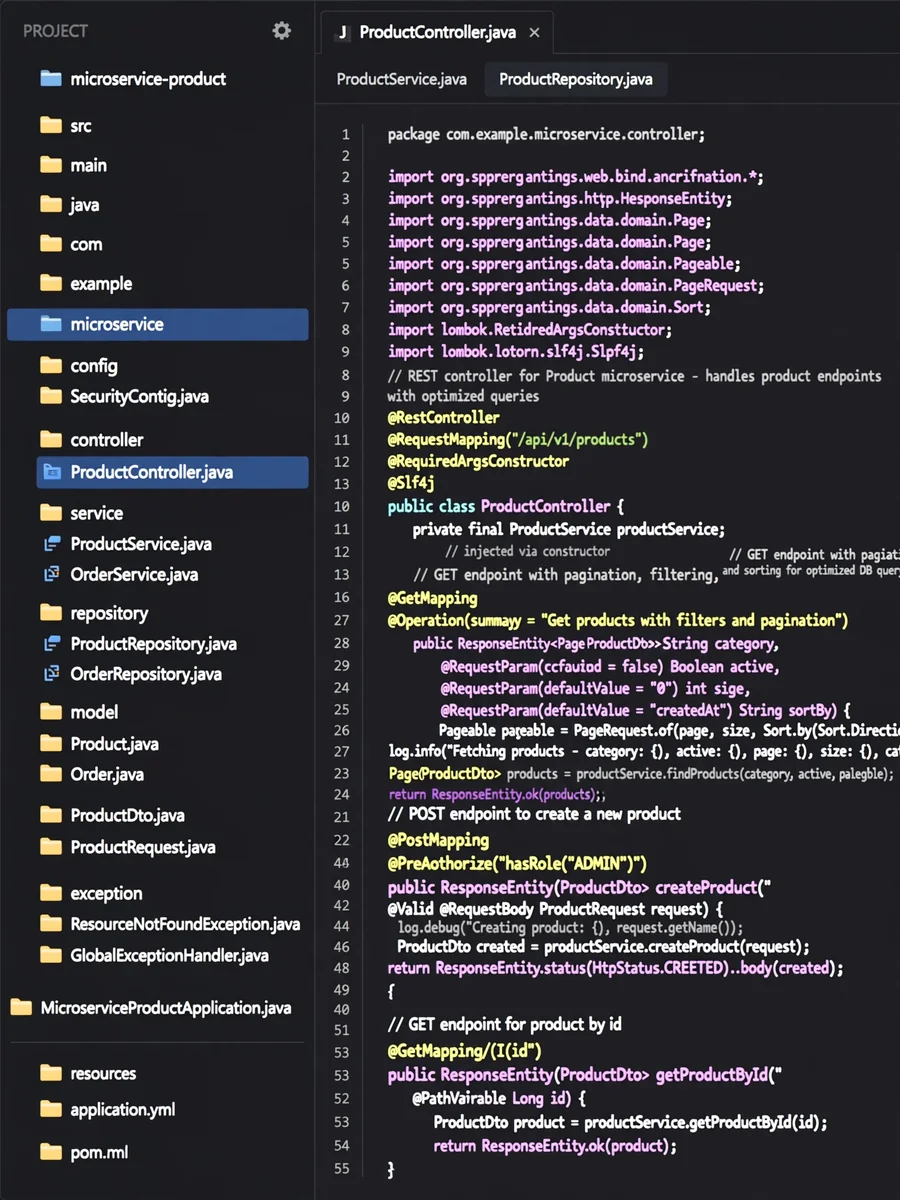The height and width of the screenshot is (1200, 900).
Task: Click the repository folder icon
Action: click(51, 613)
